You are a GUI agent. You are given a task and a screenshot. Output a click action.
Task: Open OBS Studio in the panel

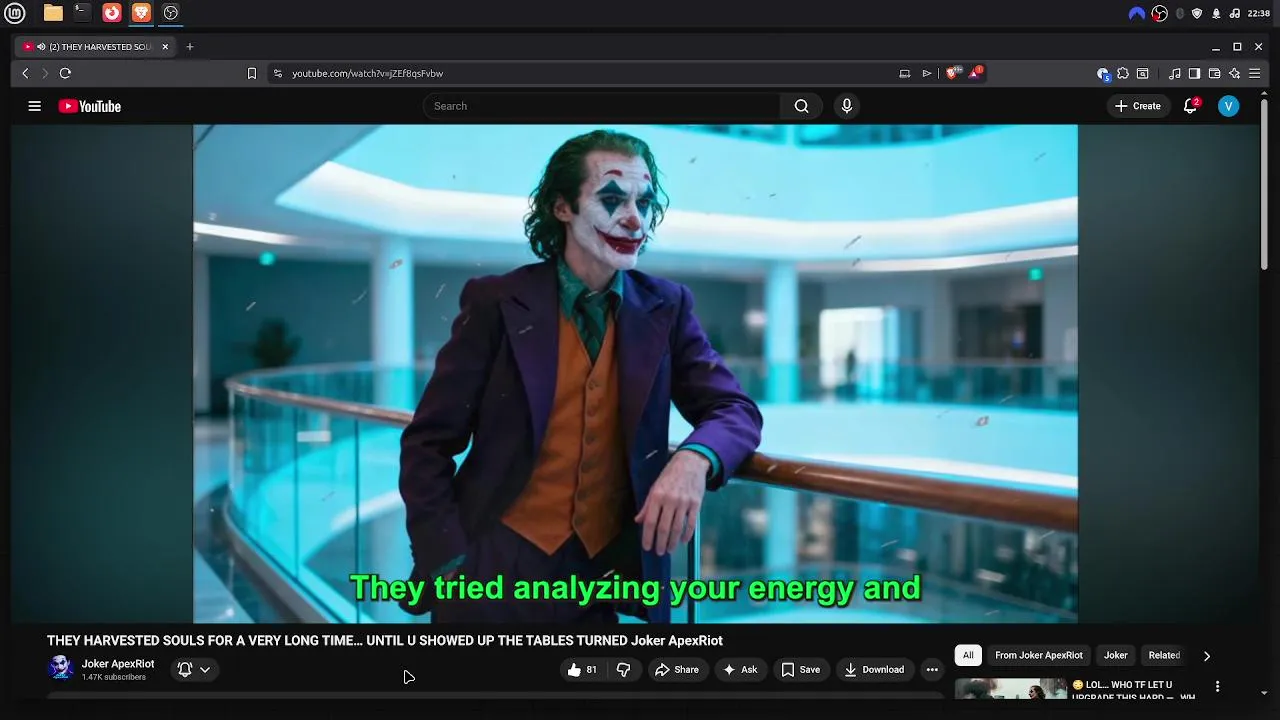tap(170, 13)
